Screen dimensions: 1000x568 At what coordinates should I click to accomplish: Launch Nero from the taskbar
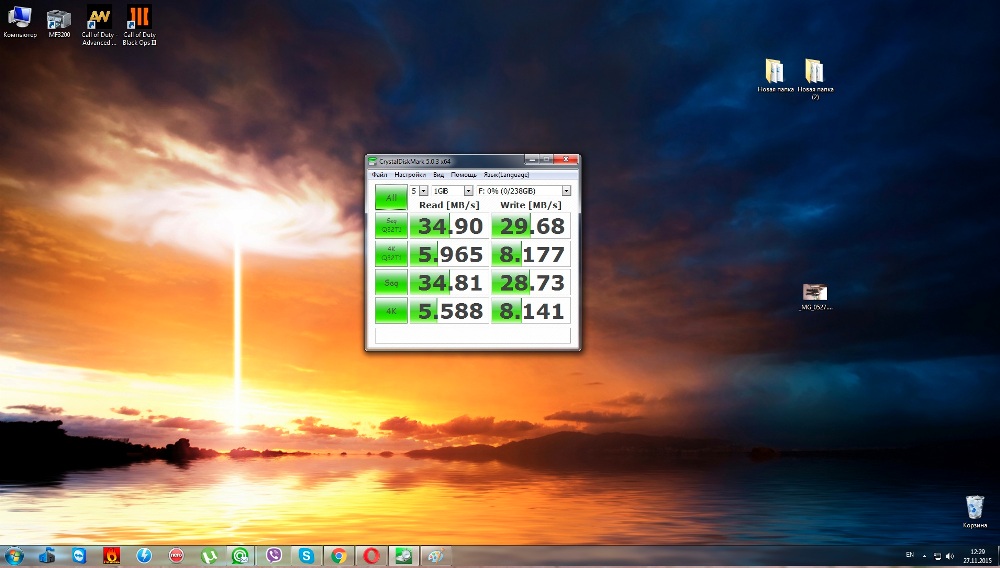point(177,556)
